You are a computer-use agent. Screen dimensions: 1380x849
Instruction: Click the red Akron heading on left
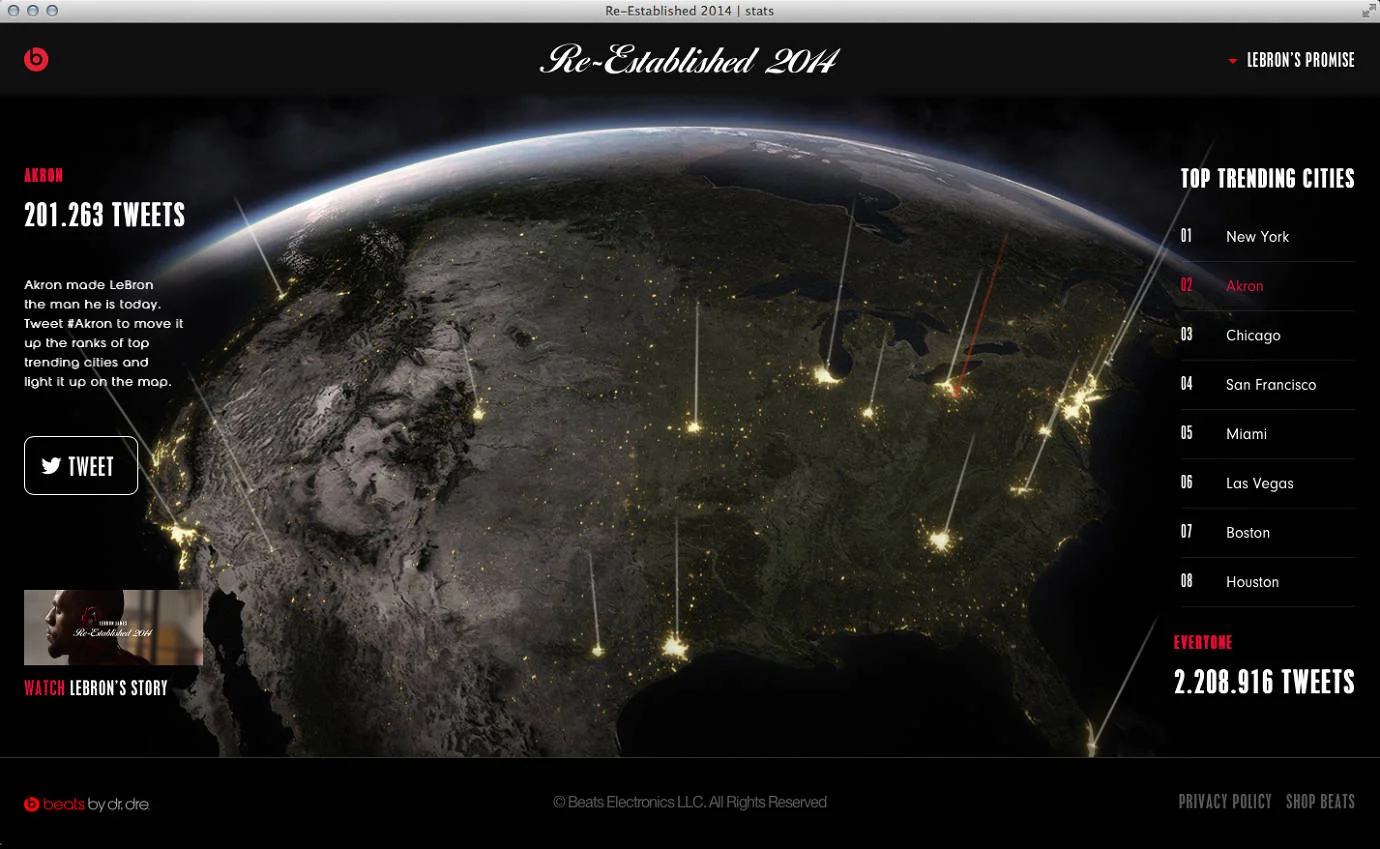point(44,176)
